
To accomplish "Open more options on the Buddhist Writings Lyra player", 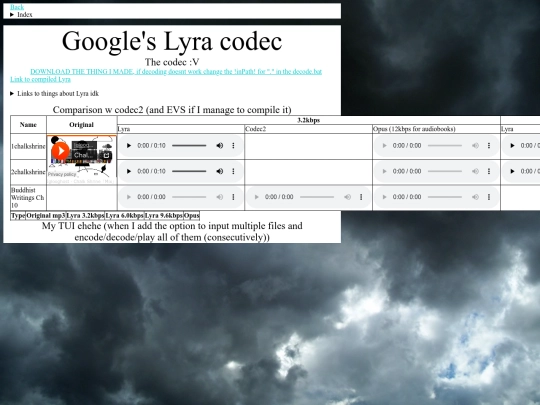I will [233, 197].
